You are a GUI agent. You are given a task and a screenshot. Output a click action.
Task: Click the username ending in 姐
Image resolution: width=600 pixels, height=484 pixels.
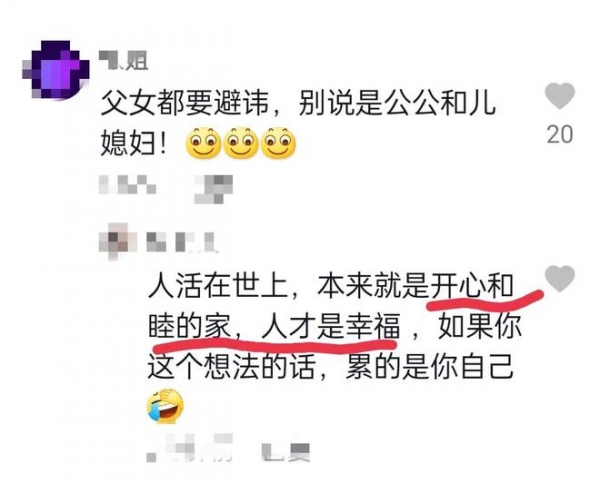[123, 60]
